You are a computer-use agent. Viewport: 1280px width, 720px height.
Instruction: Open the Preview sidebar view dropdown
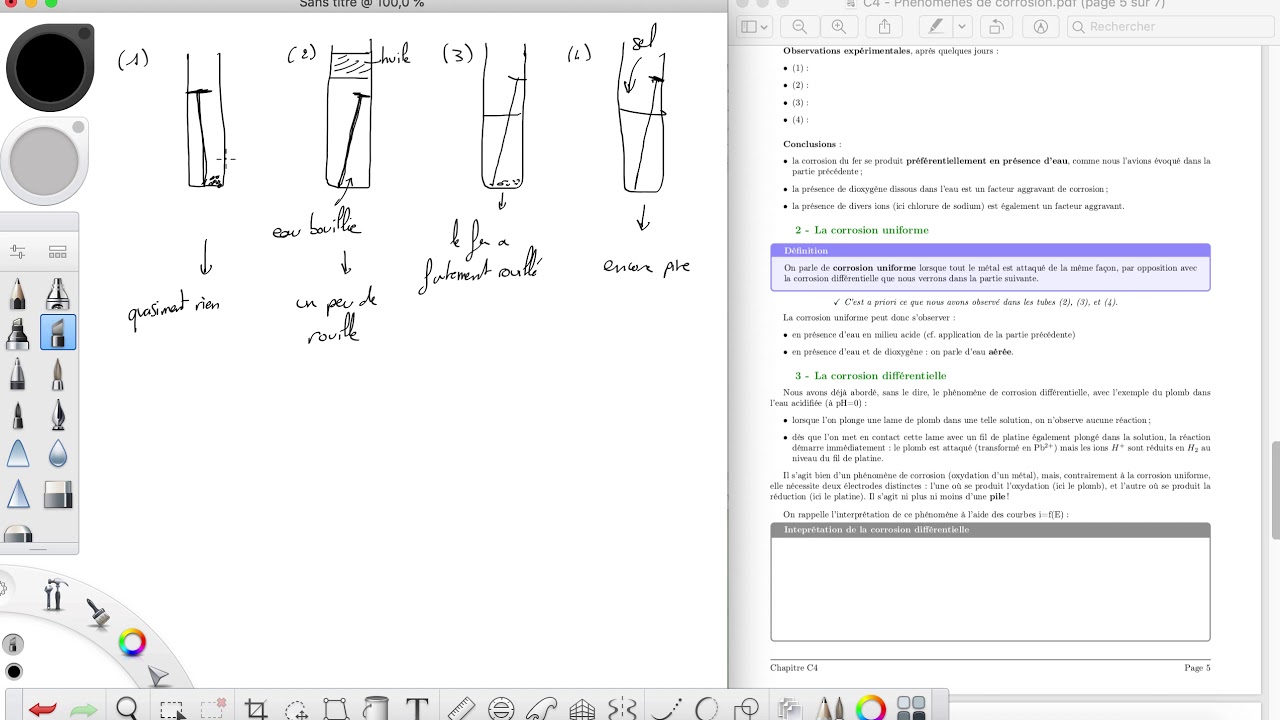[754, 27]
